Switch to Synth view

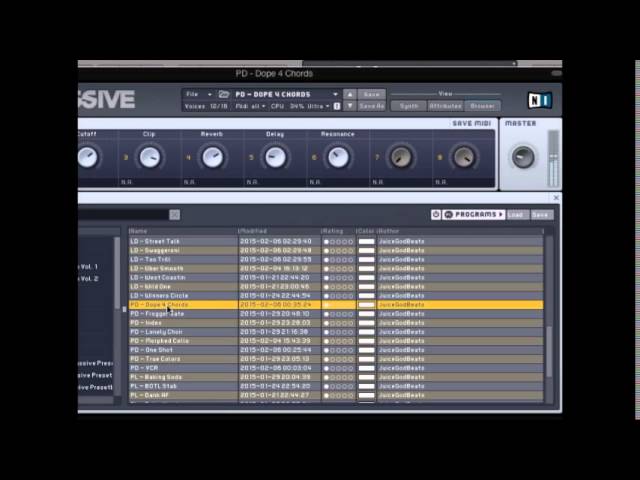pos(409,106)
